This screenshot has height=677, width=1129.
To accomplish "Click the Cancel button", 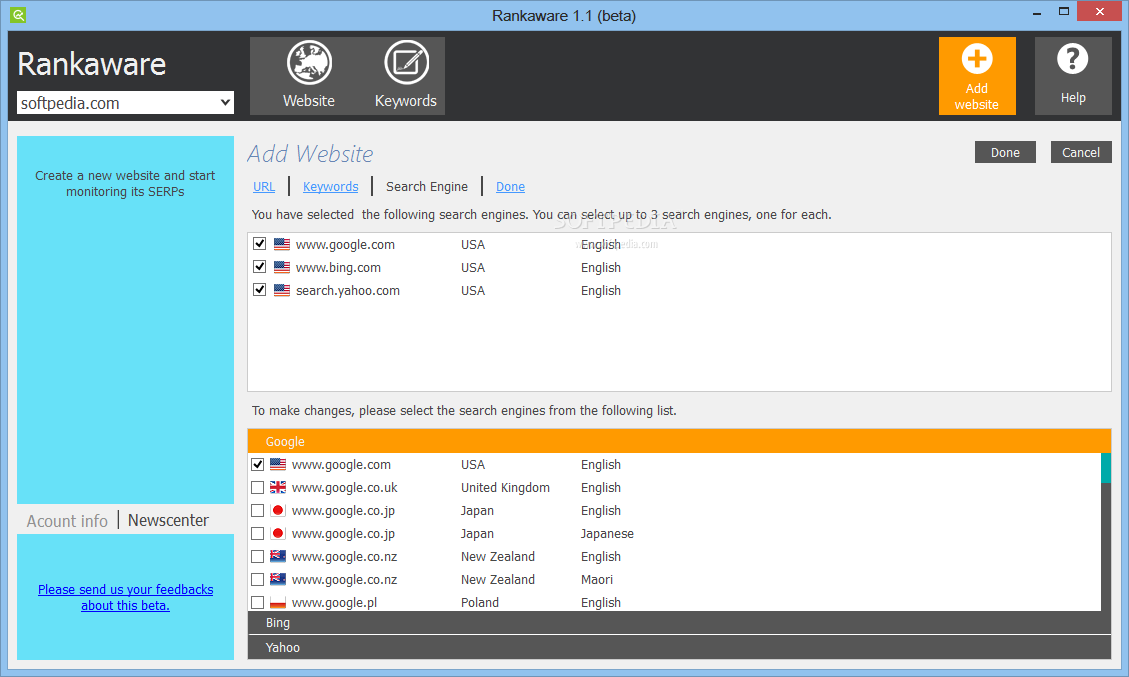I will pyautogui.click(x=1081, y=152).
